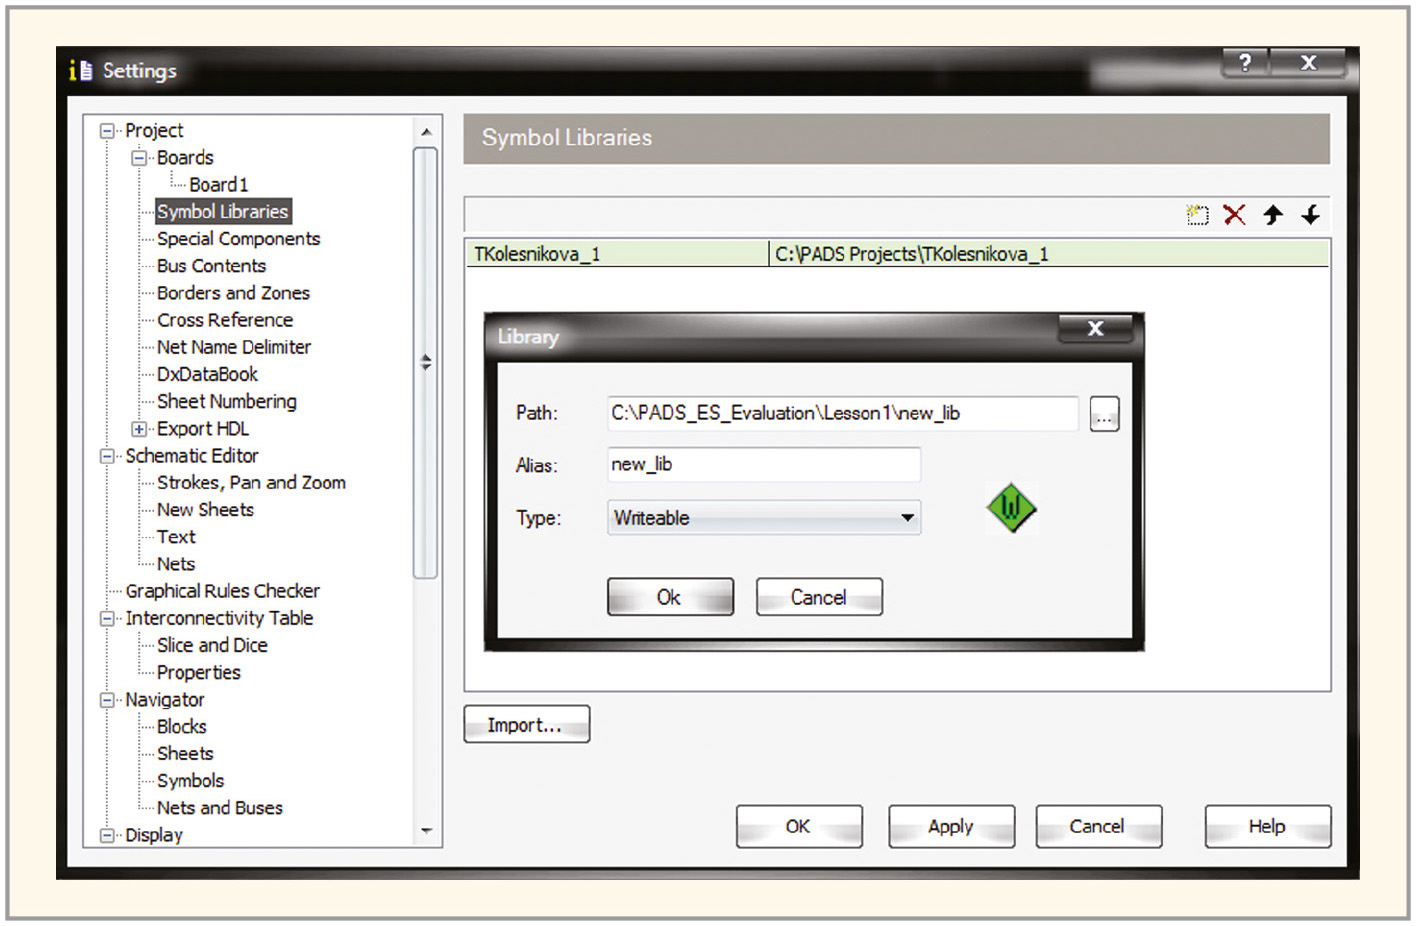Collapse the Schematic Editor tree node
The height and width of the screenshot is (926, 1418).
[x=107, y=456]
